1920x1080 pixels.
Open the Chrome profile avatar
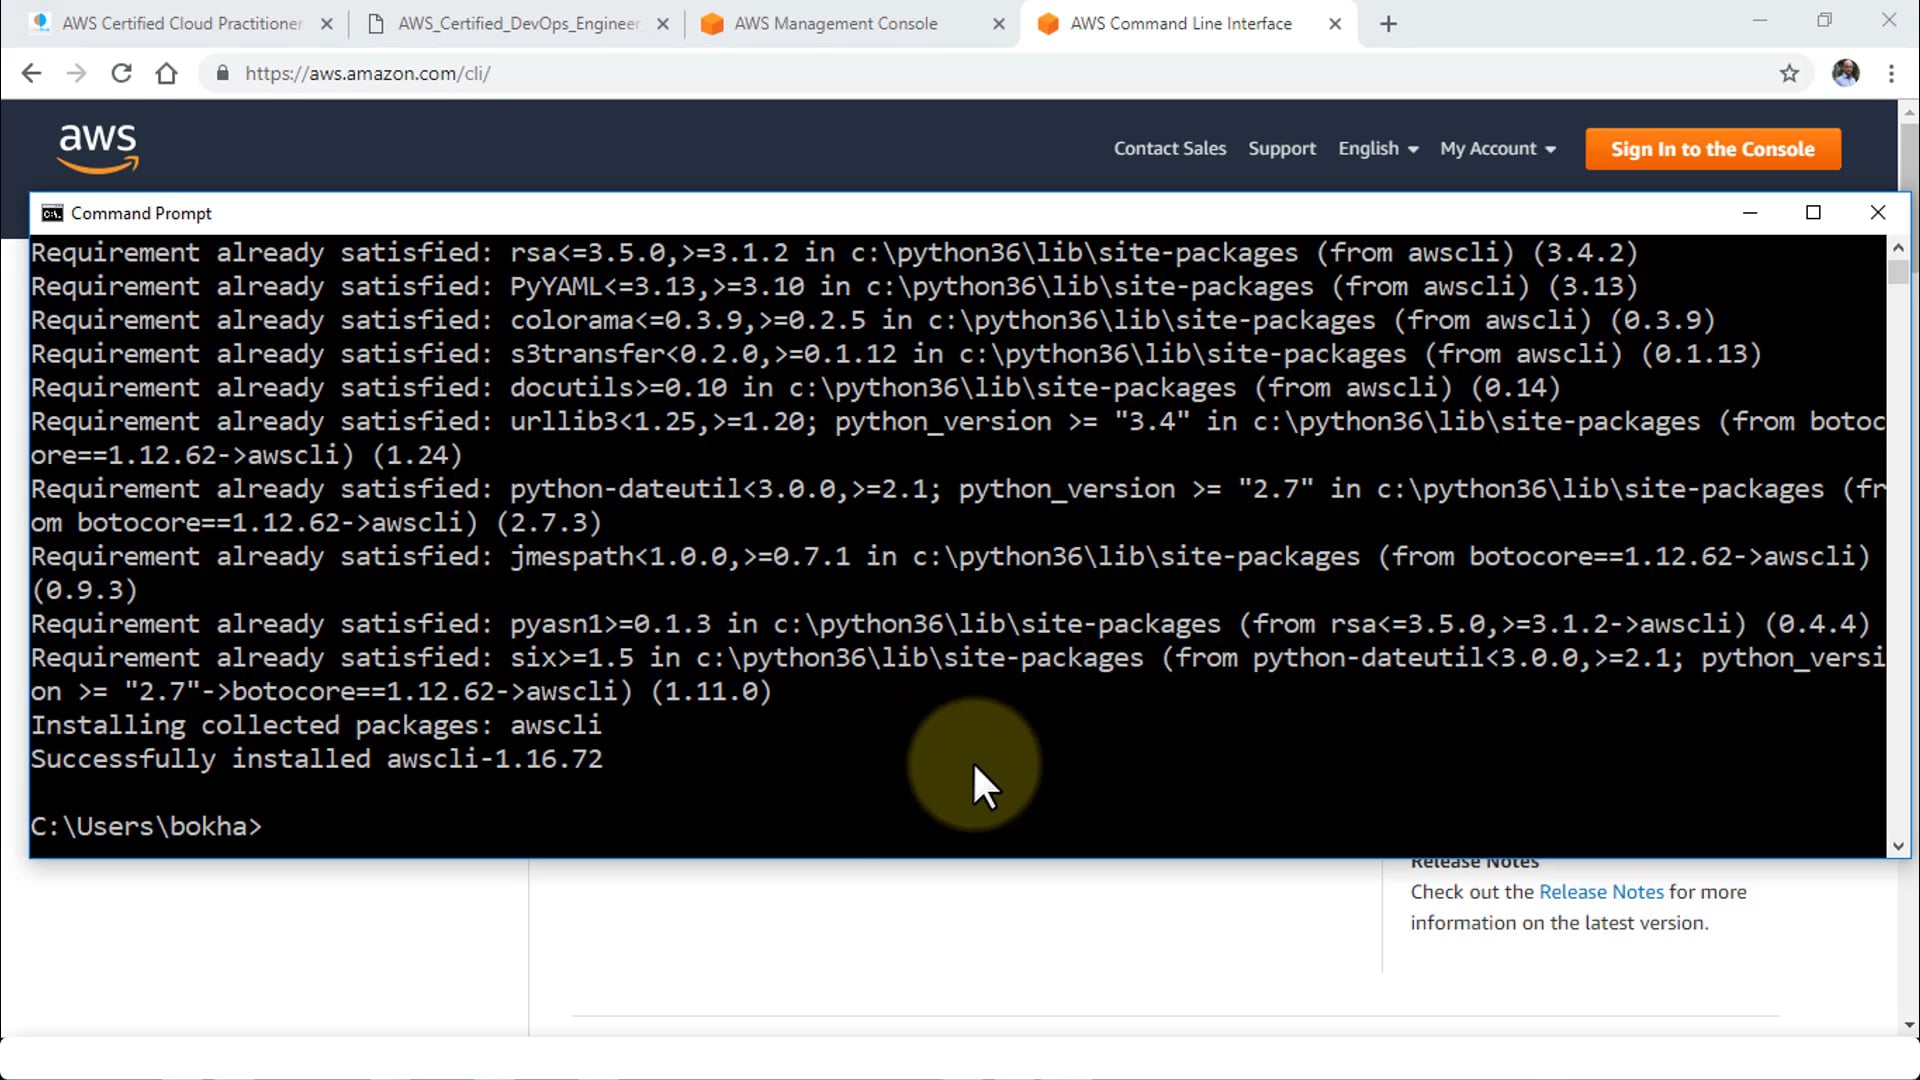pyautogui.click(x=1845, y=73)
